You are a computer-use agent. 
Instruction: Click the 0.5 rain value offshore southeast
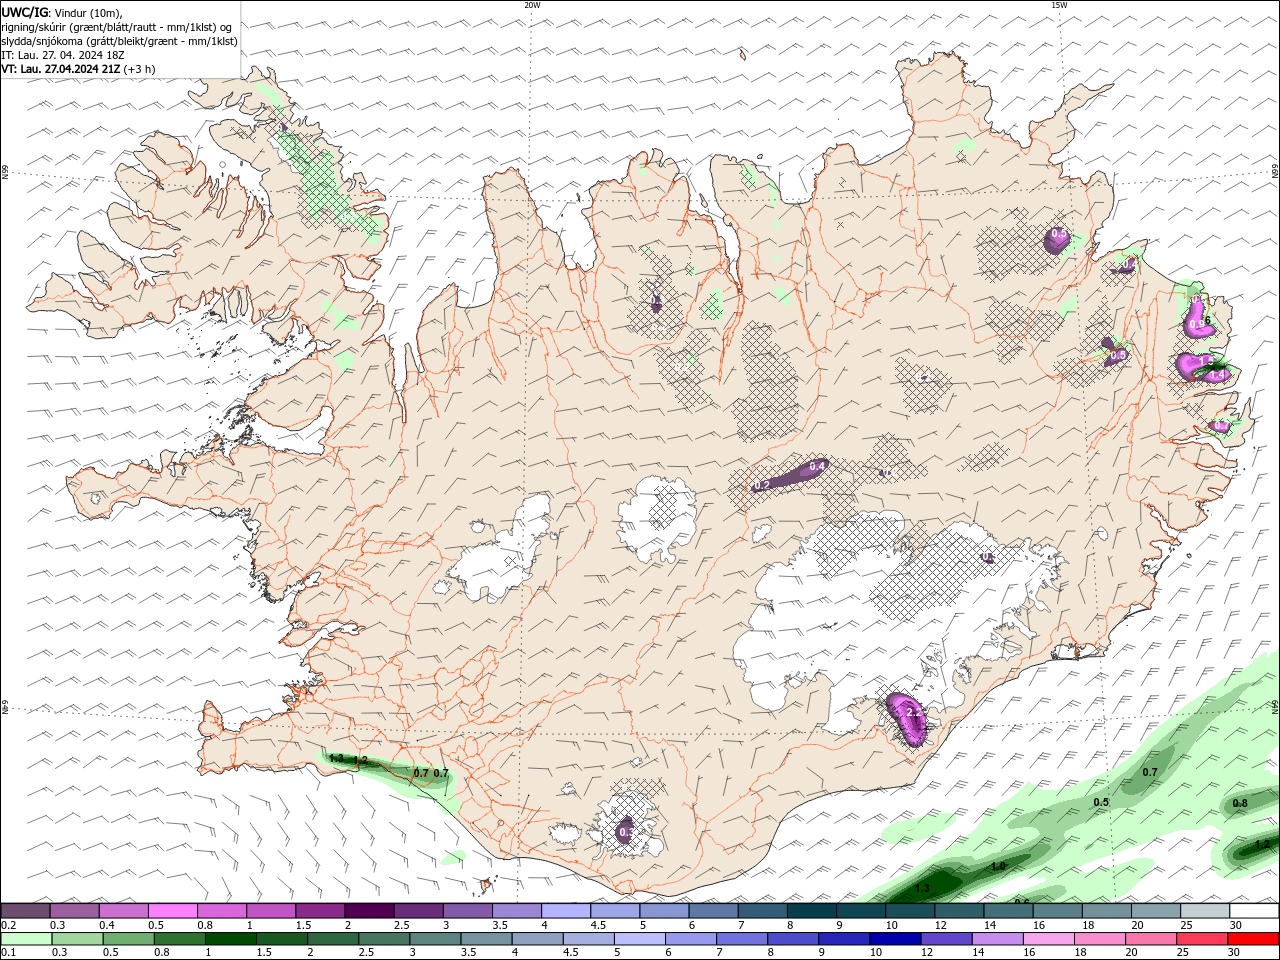pos(1101,802)
